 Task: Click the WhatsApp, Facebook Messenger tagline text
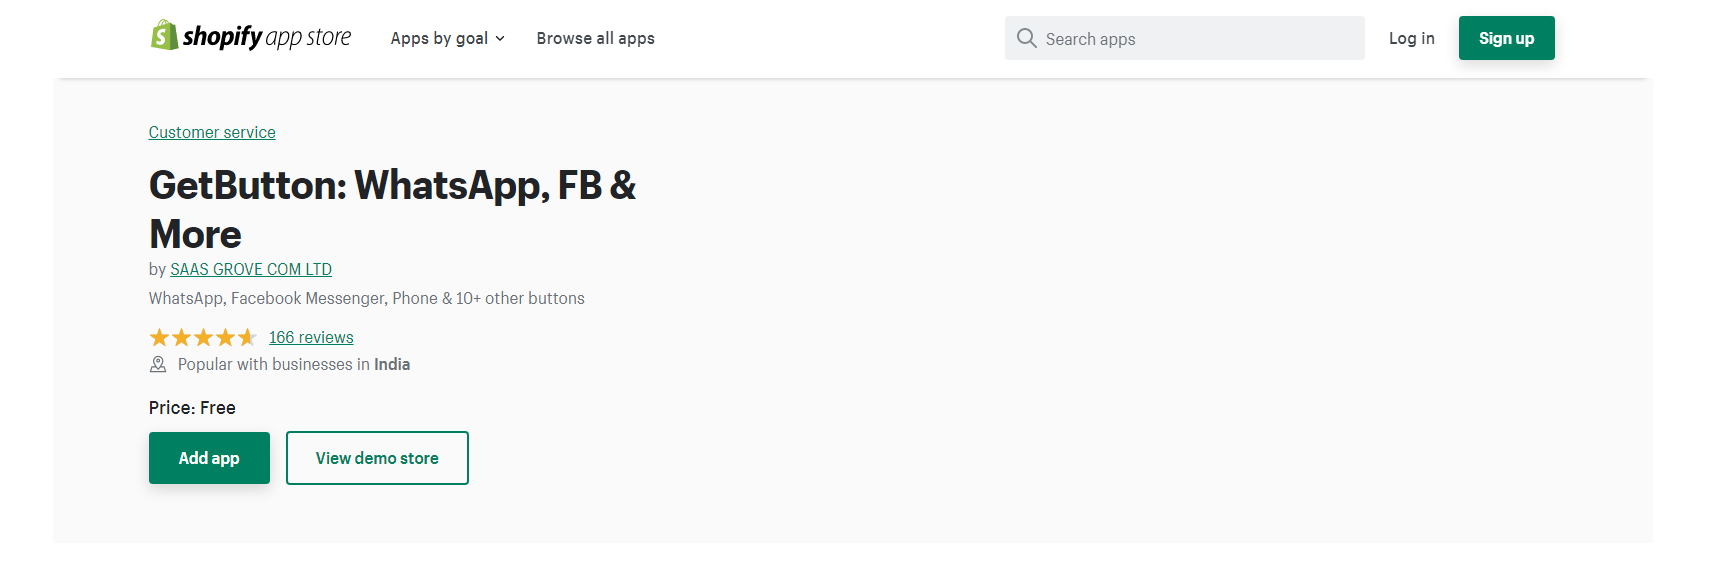(366, 299)
